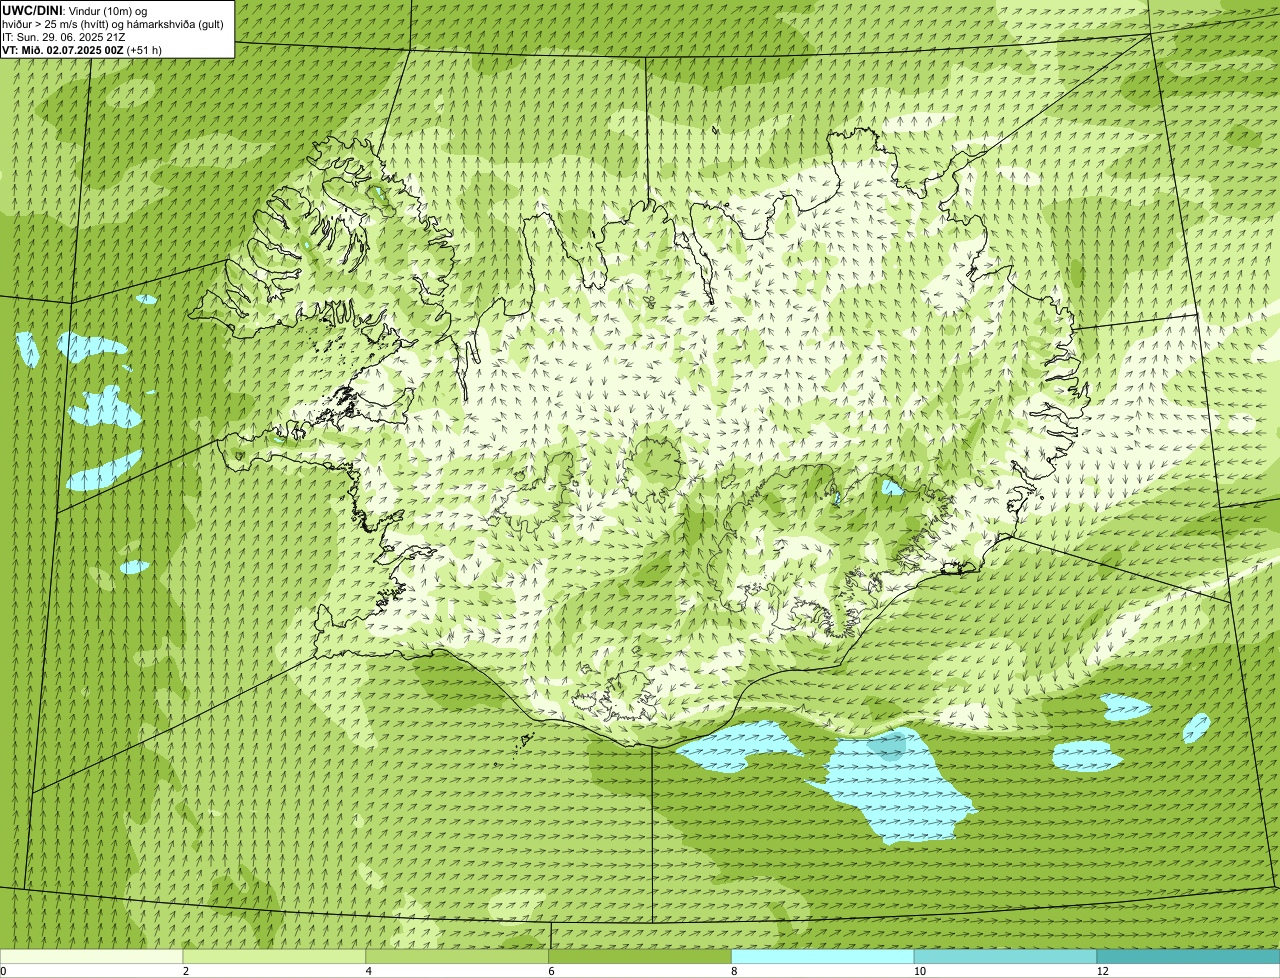Click the '(+51 h)' forecast offset text
Image resolution: width=1280 pixels, height=978 pixels.
click(x=144, y=49)
